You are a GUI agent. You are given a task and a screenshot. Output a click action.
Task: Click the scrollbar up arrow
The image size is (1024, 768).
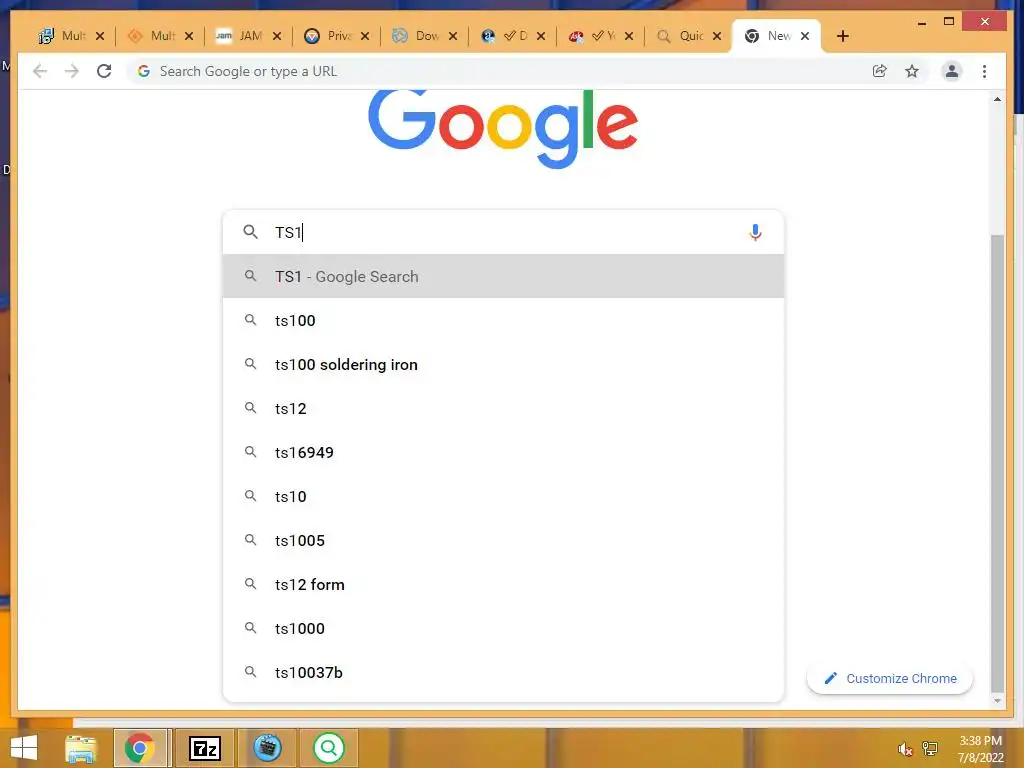point(997,99)
